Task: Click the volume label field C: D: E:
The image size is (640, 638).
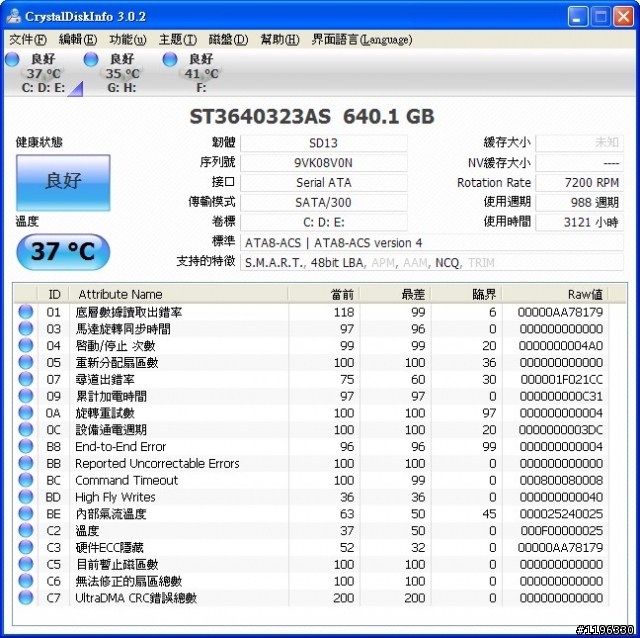Action: [324, 222]
